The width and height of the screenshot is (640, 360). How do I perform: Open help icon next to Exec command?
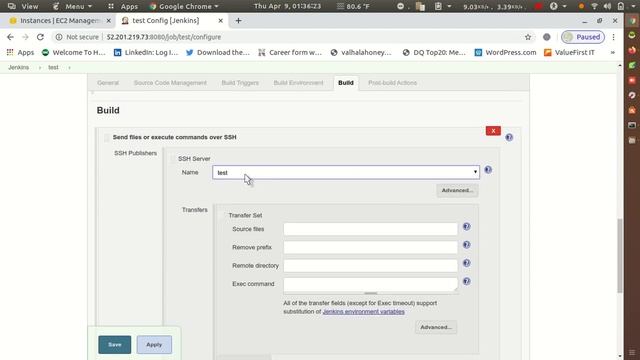(467, 281)
